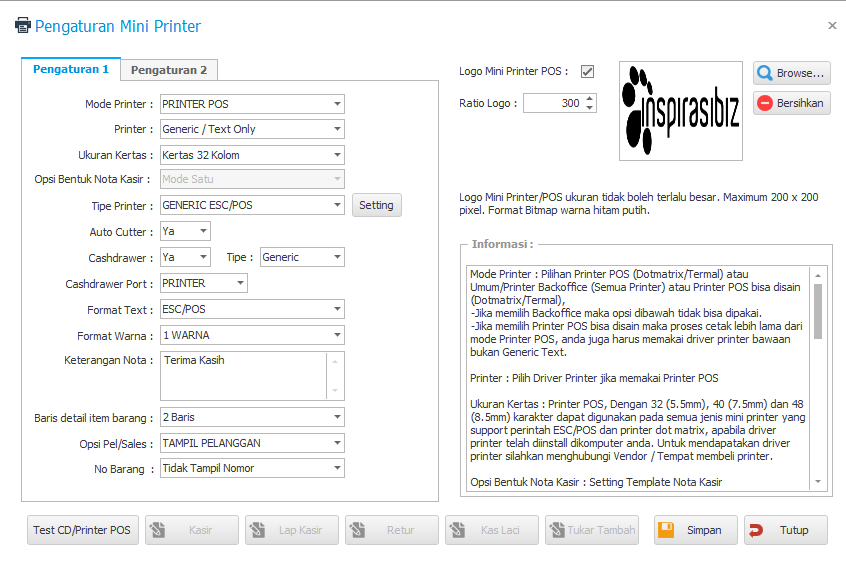Increase the Ratio Logo value
Image resolution: width=846 pixels, height=562 pixels.
pos(589,98)
